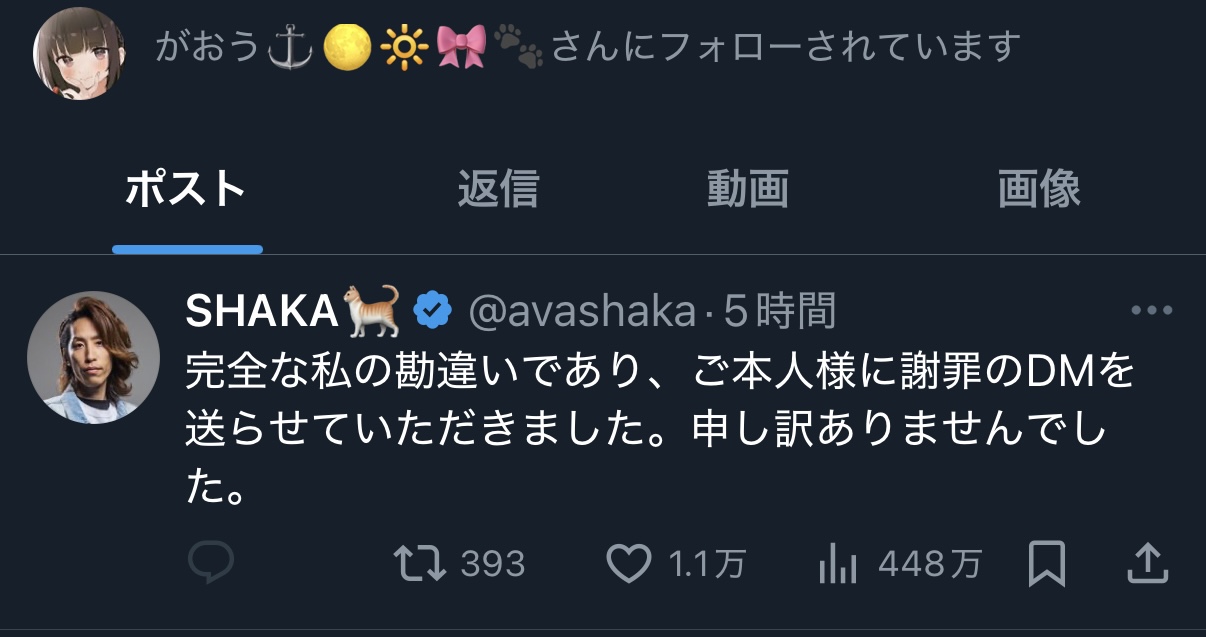Open the three-dot more options menu
This screenshot has width=1206, height=637.
click(x=1150, y=311)
